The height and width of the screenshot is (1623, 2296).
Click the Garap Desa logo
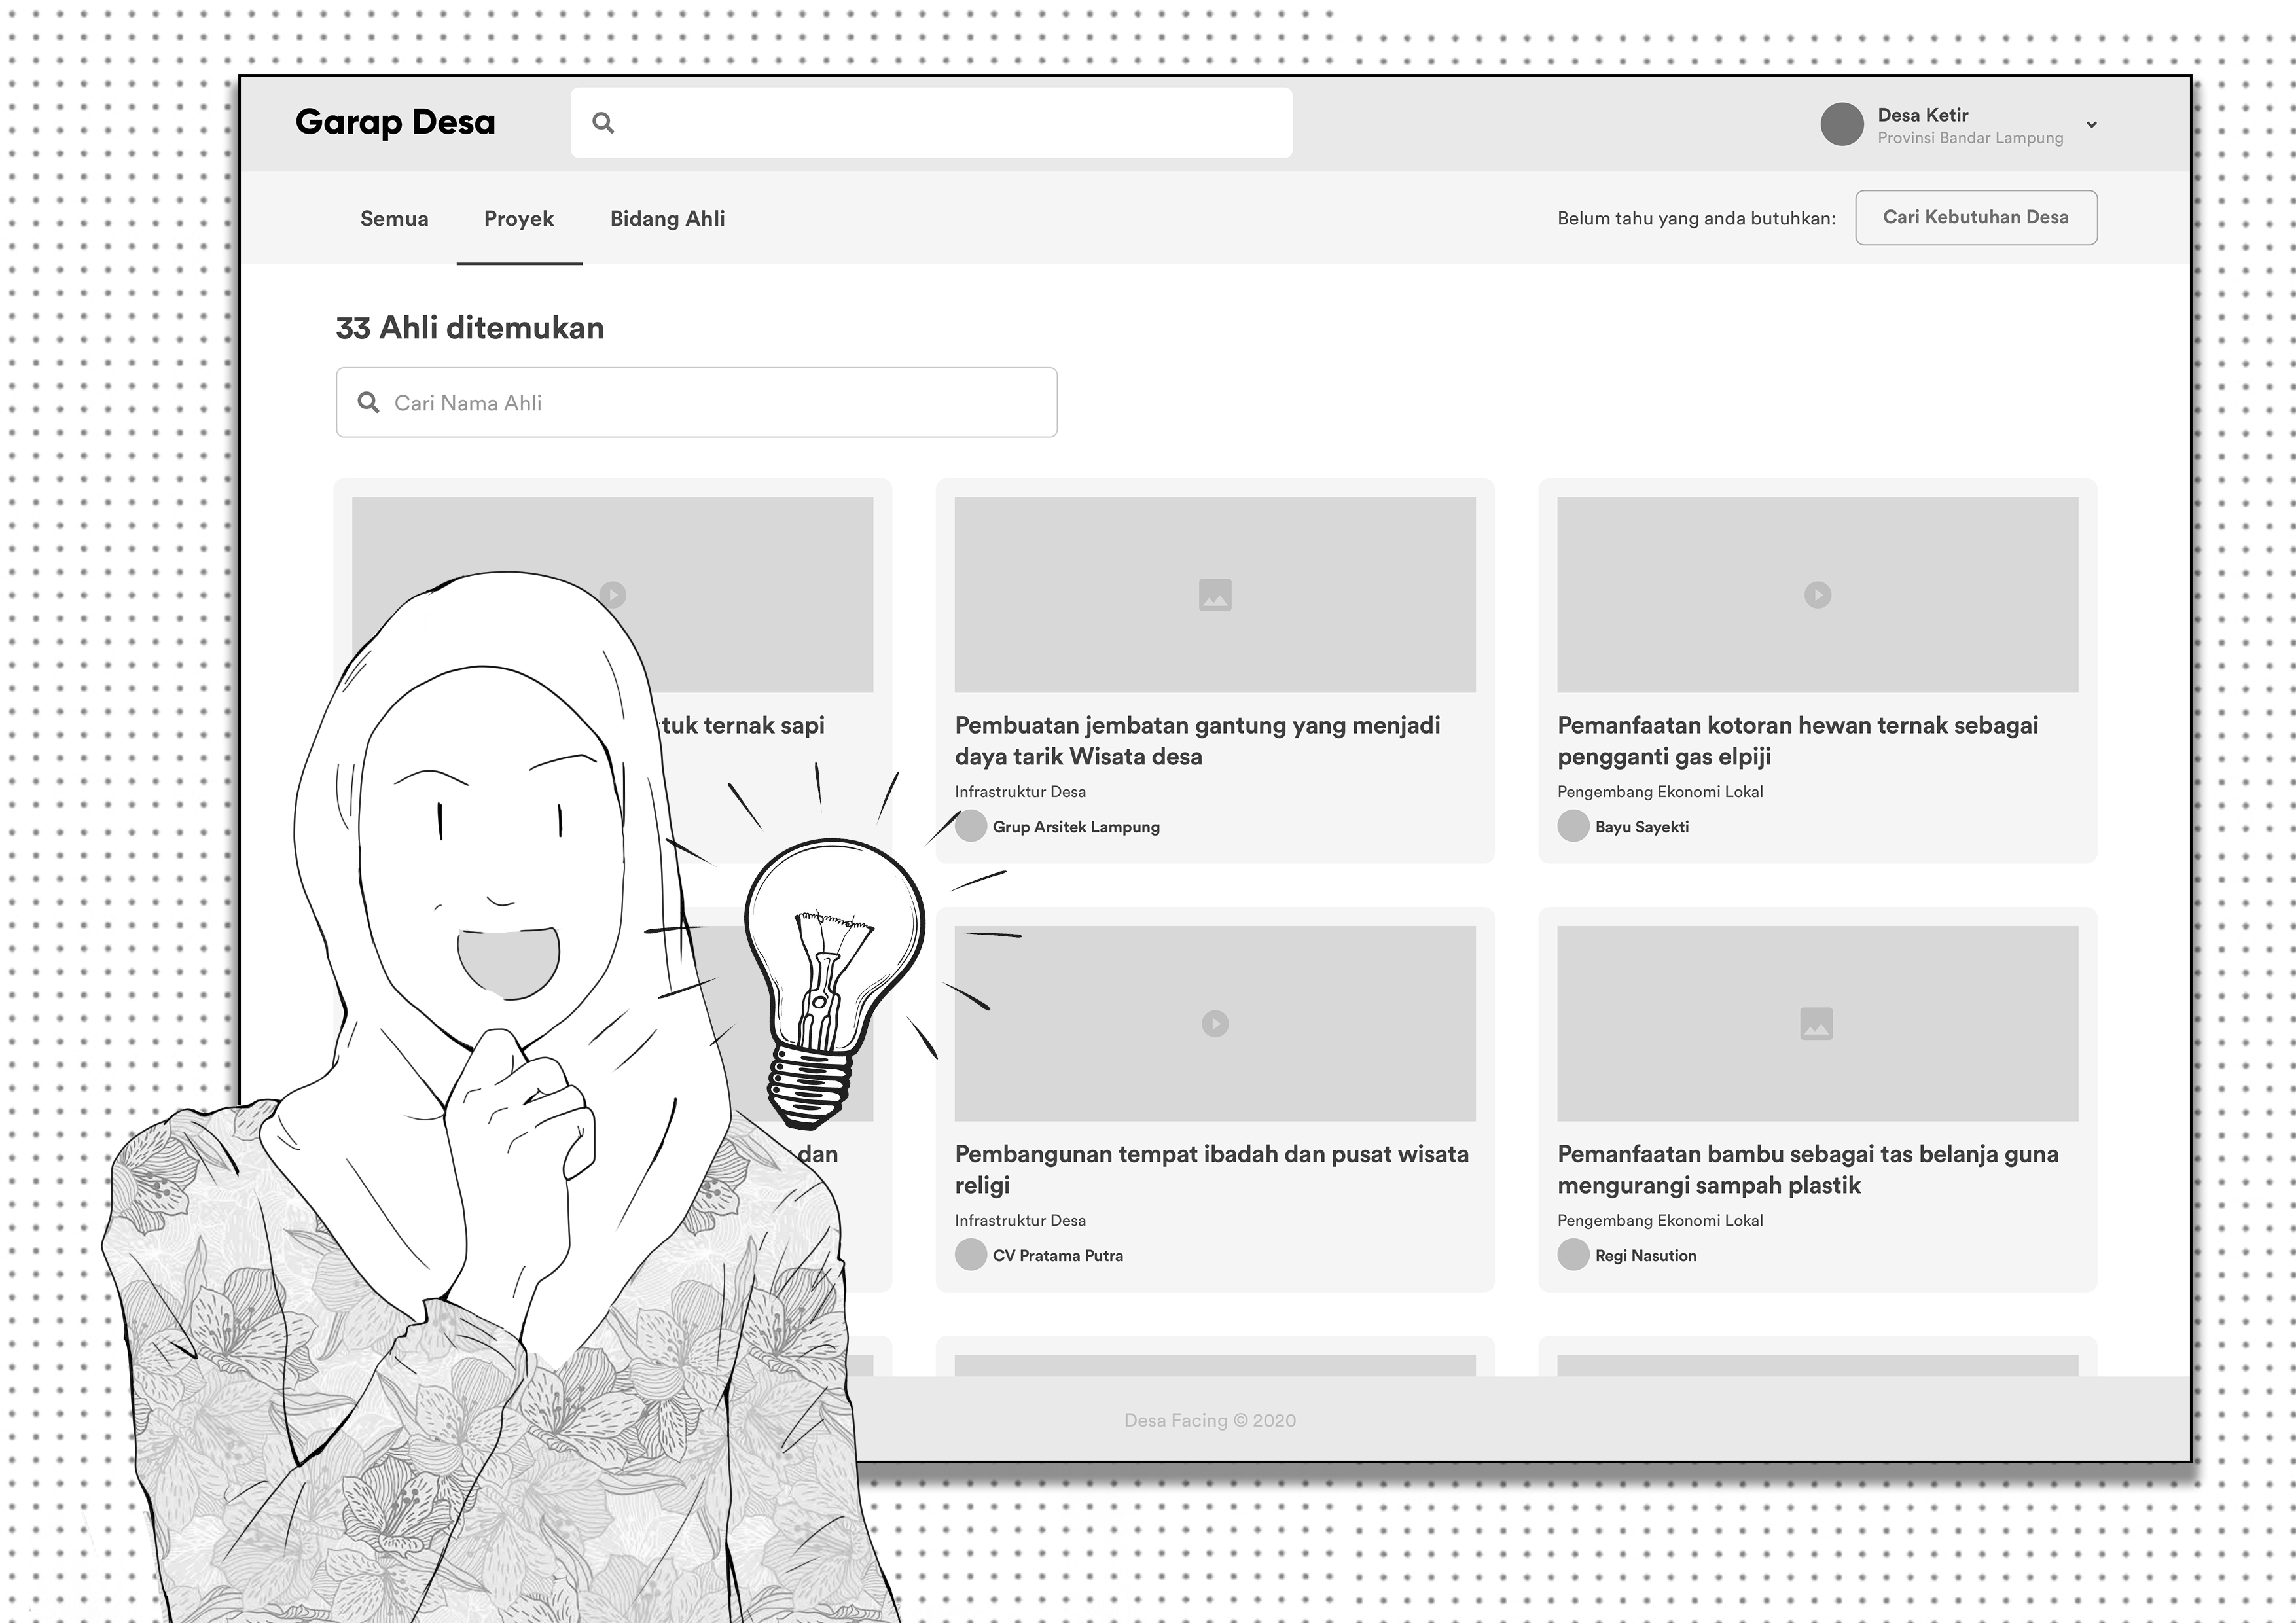click(x=395, y=122)
